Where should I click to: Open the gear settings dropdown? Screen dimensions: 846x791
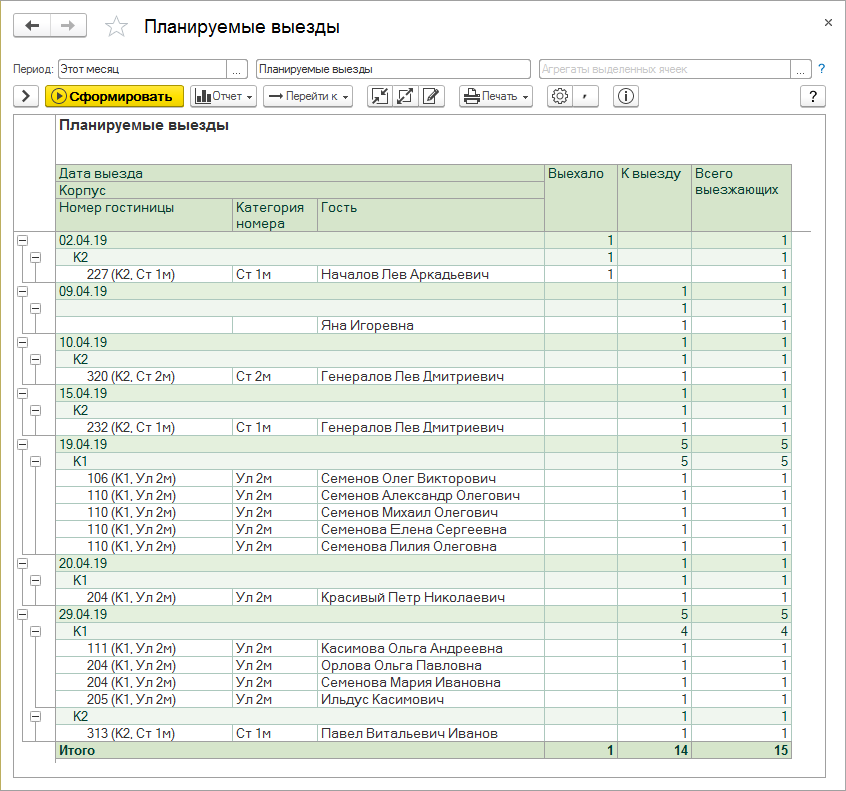[x=560, y=96]
